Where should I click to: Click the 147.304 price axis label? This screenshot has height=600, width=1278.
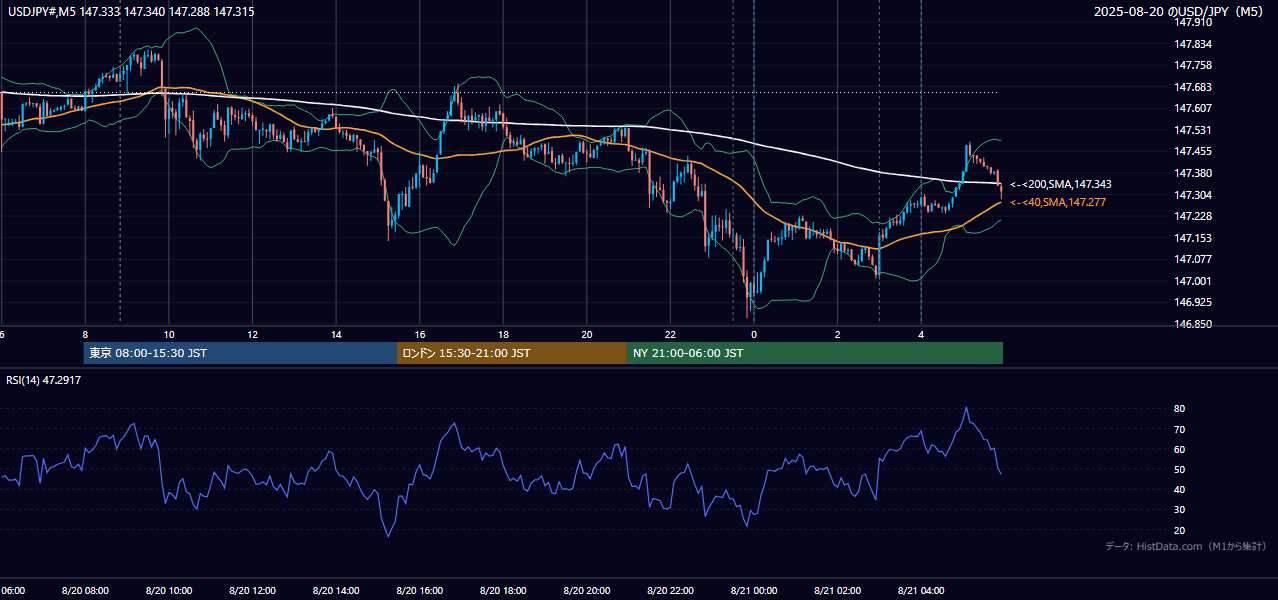(x=1194, y=195)
